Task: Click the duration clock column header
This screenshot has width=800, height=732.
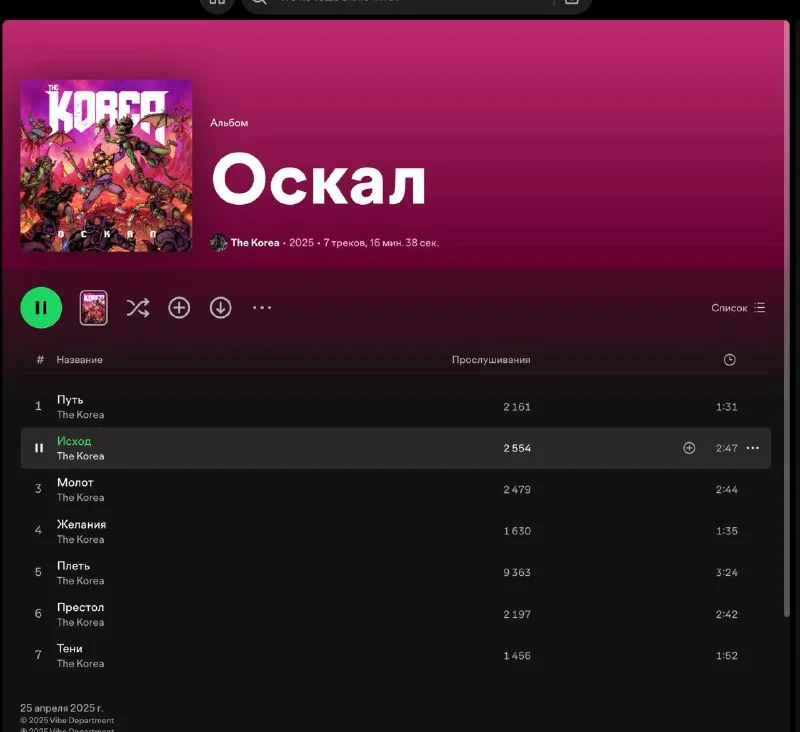Action: [x=729, y=360]
